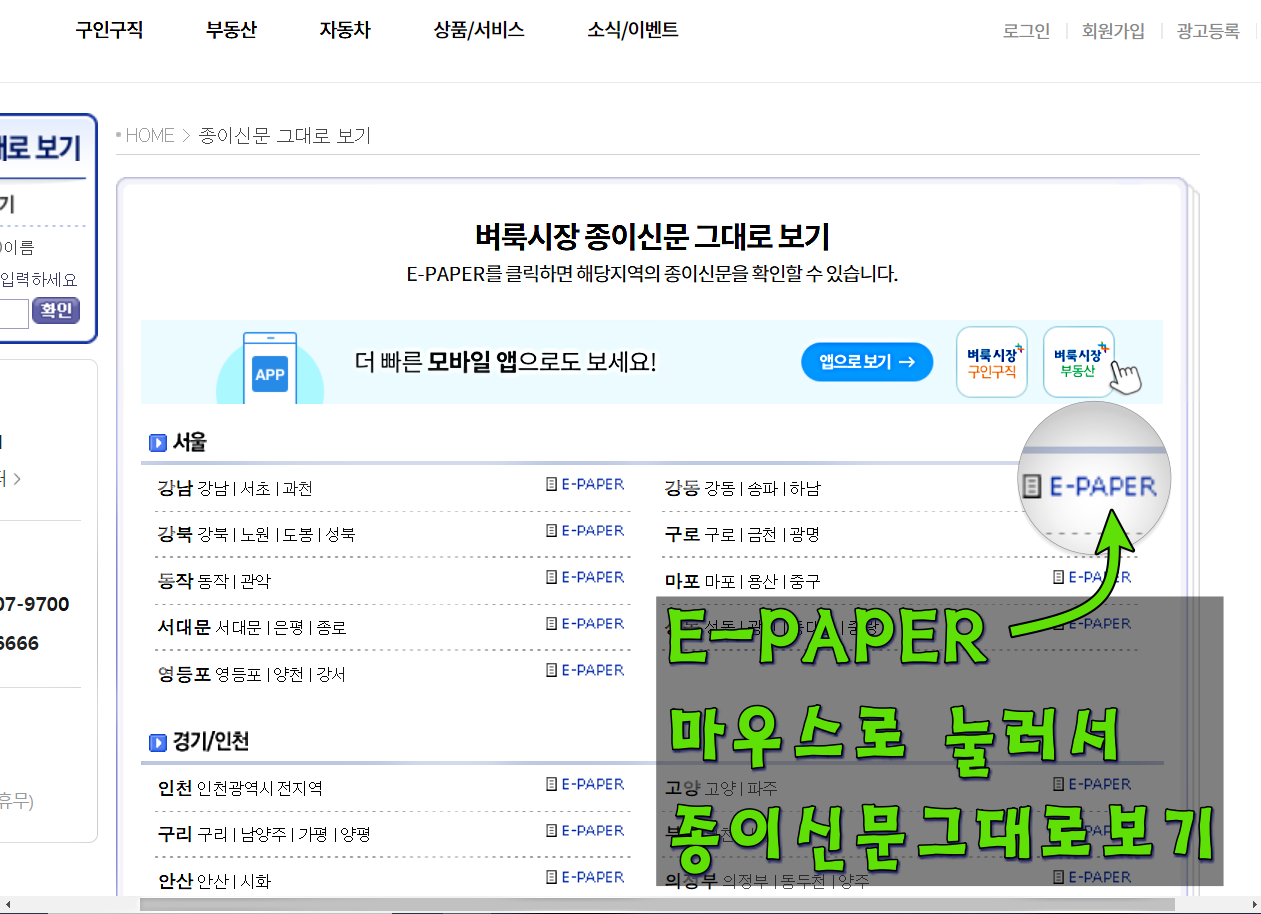Image resolution: width=1261 pixels, height=914 pixels.
Task: Click the right arrow of horizontal scrollbar
Action: (x=1252, y=905)
